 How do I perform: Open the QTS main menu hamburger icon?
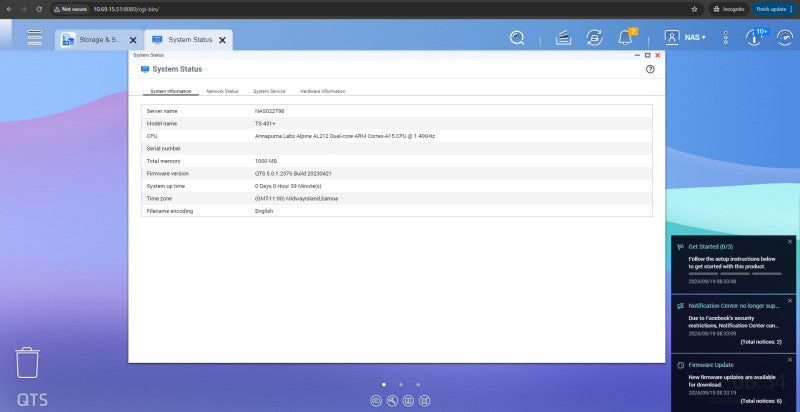click(35, 38)
